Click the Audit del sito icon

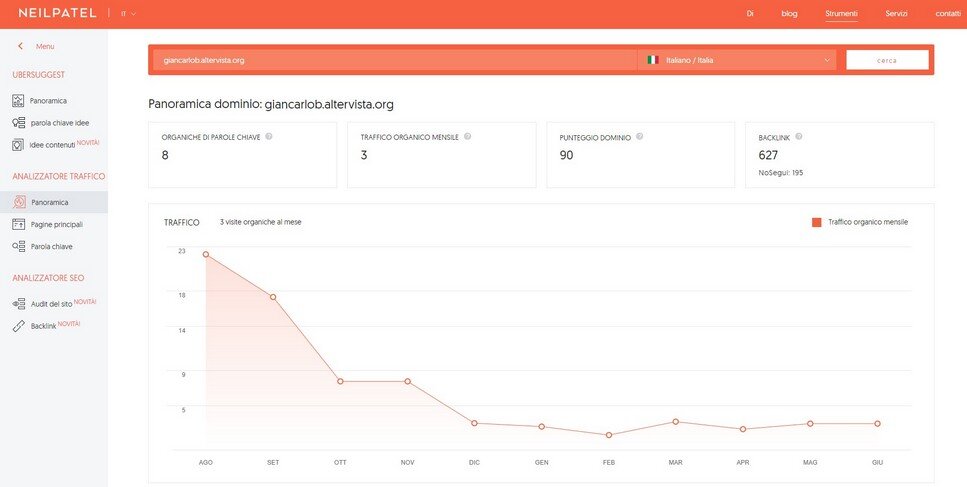[x=18, y=303]
